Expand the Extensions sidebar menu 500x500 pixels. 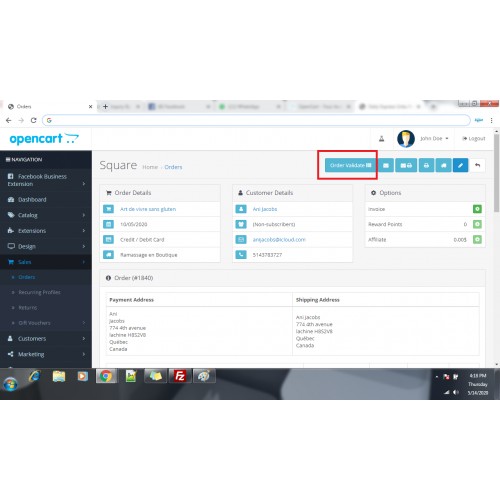pyautogui.click(x=46, y=231)
